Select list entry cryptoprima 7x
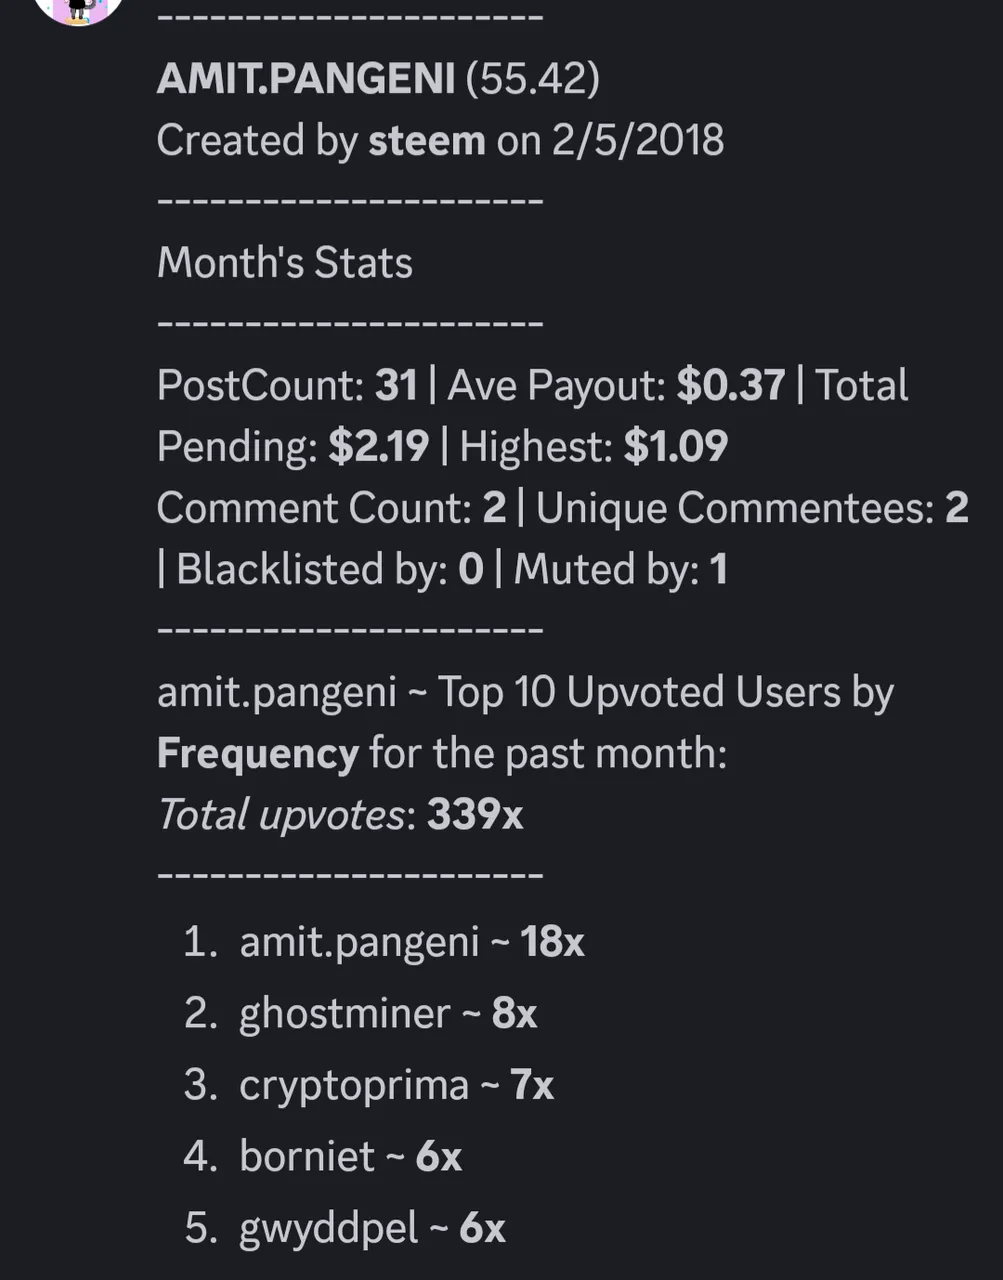 point(396,1085)
